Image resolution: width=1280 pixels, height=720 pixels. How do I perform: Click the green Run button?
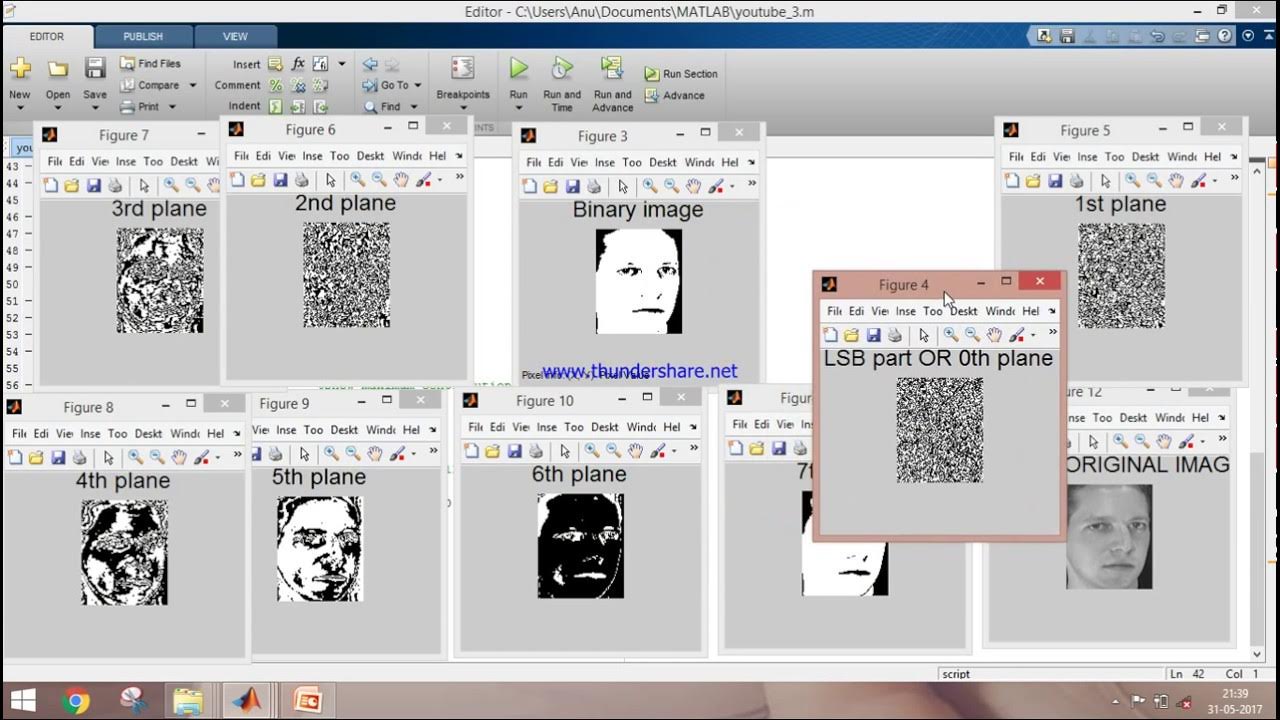point(518,68)
